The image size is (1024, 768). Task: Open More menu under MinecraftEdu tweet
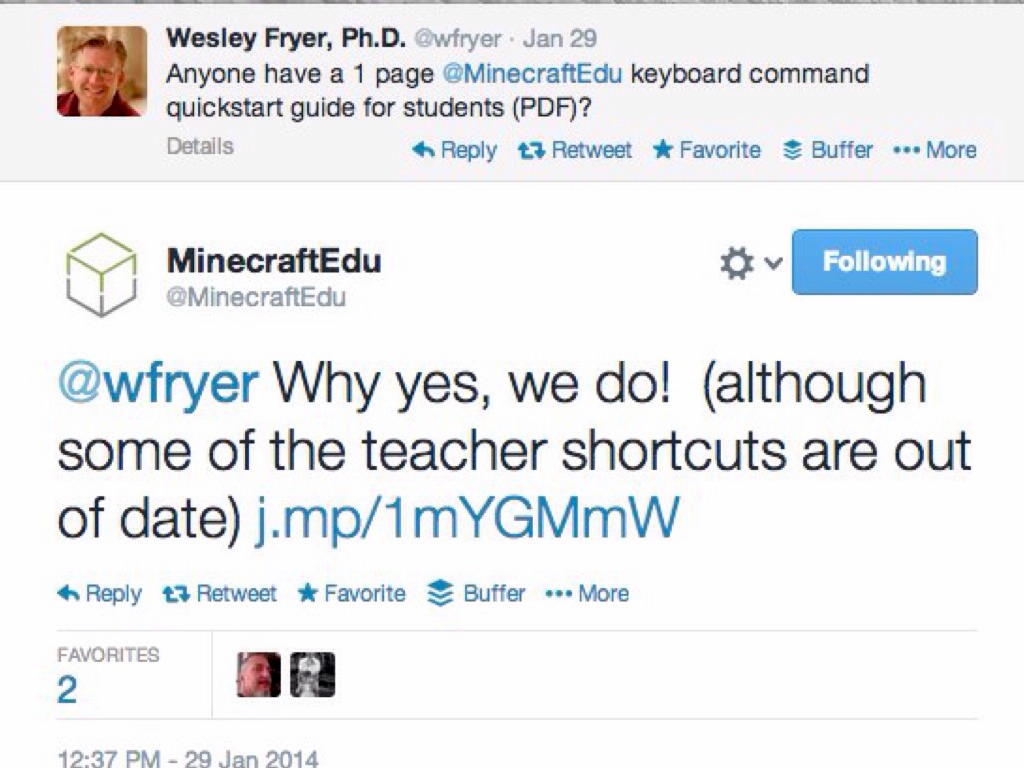[x=587, y=593]
